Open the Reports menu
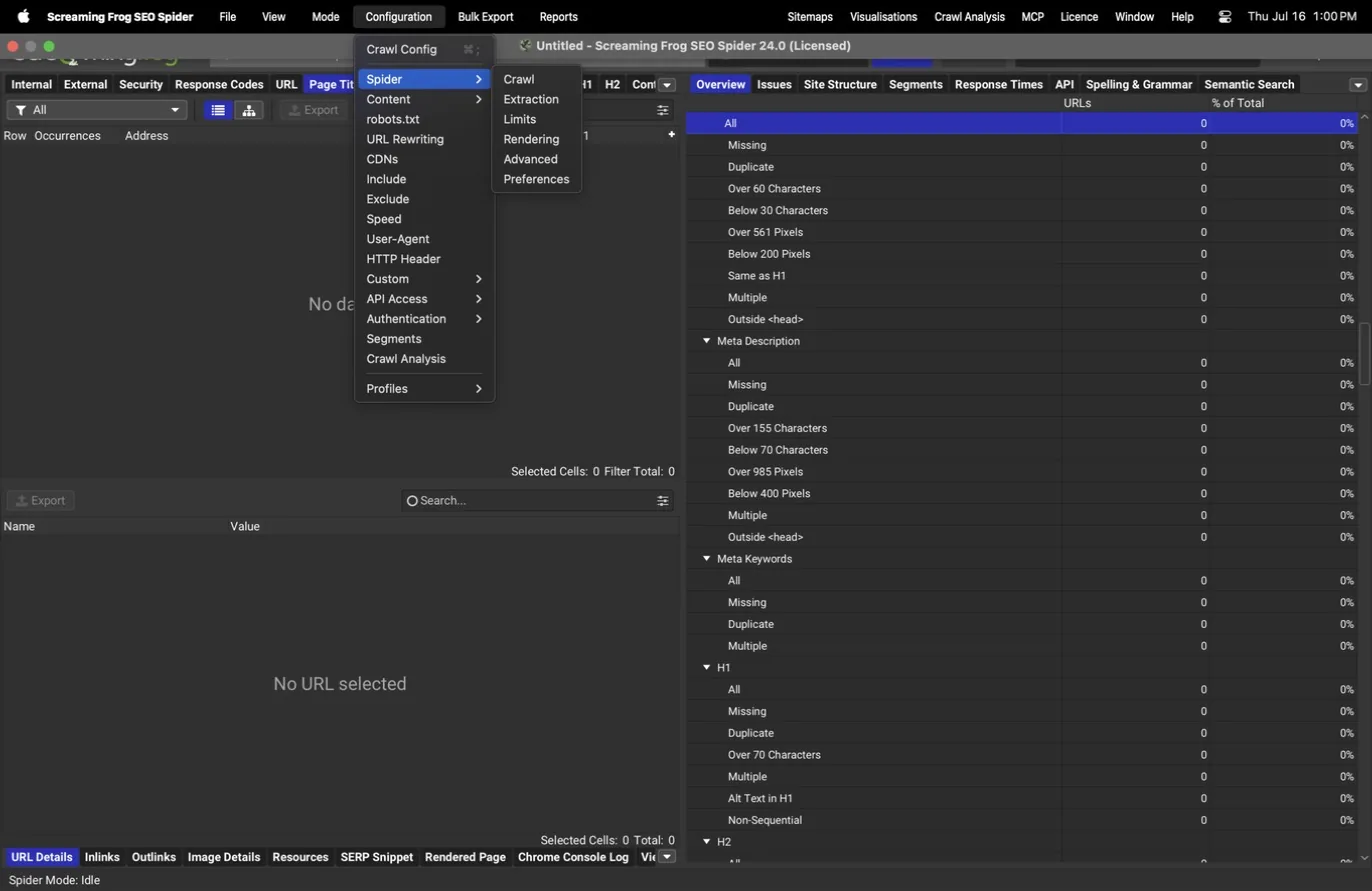 click(558, 17)
